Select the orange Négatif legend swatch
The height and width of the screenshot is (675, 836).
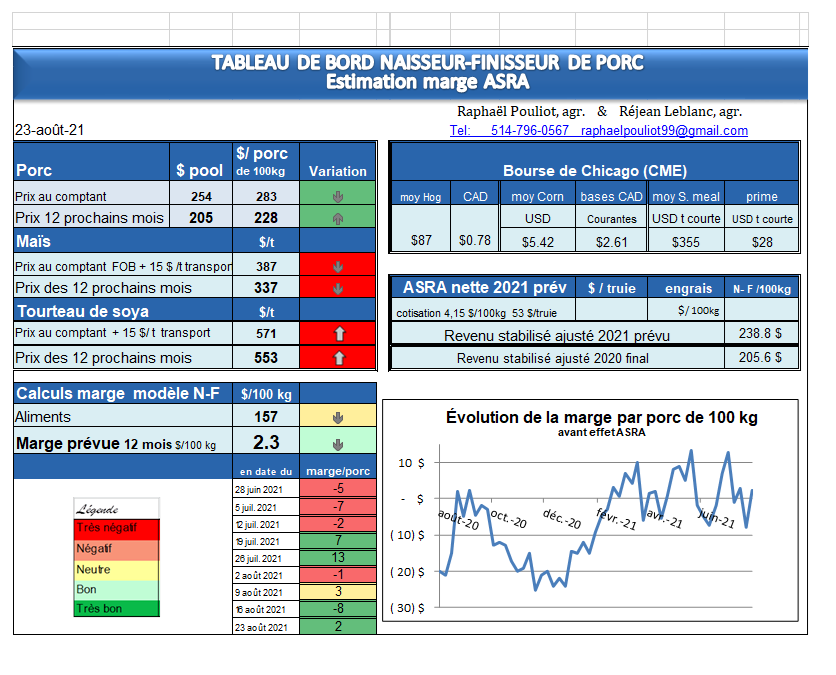tap(116, 549)
